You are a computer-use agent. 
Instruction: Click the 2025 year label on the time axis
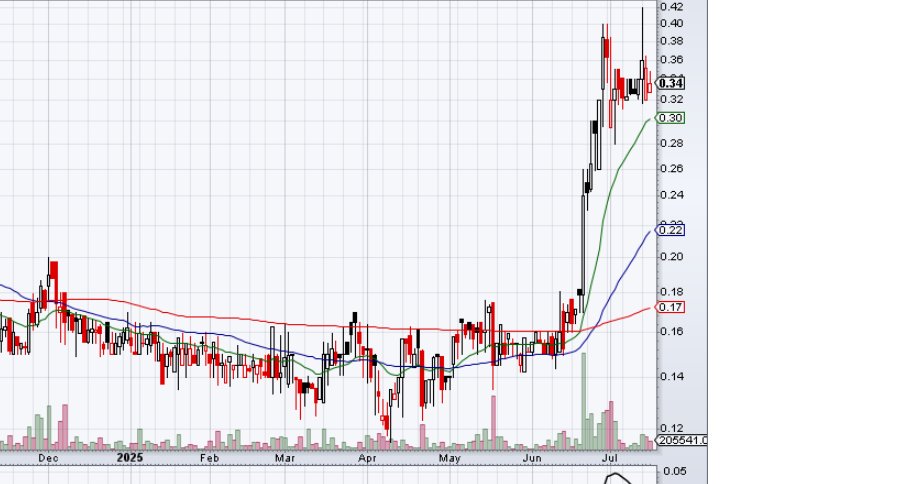(x=129, y=458)
